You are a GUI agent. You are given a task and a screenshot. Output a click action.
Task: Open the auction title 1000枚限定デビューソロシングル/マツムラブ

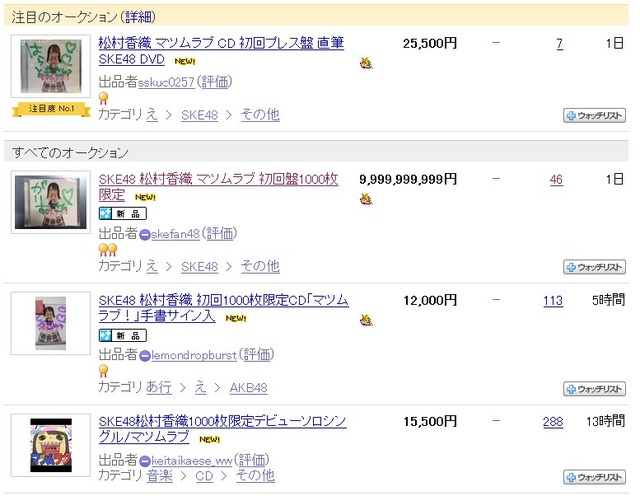(x=222, y=429)
